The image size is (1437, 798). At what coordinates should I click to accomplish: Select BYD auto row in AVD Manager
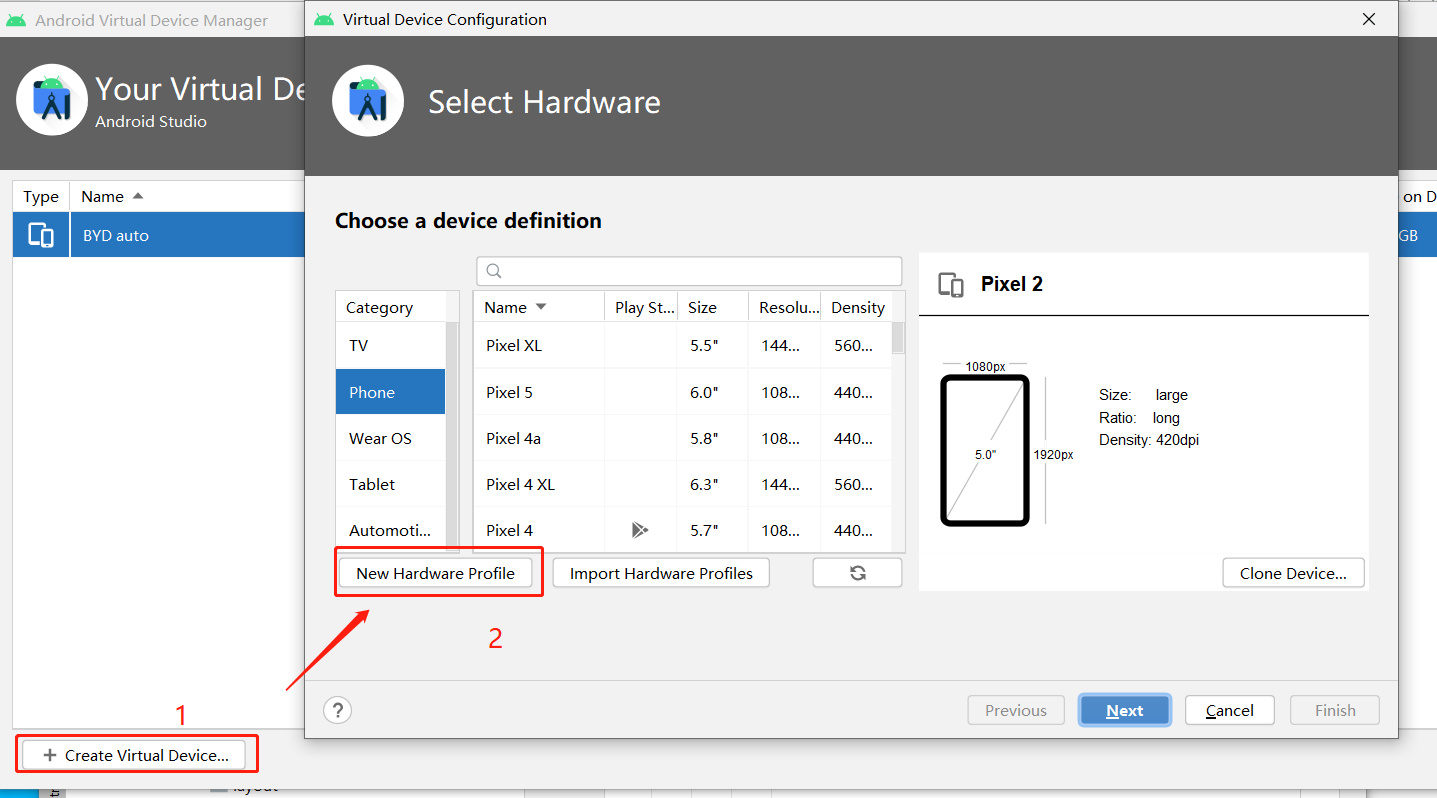(x=158, y=235)
